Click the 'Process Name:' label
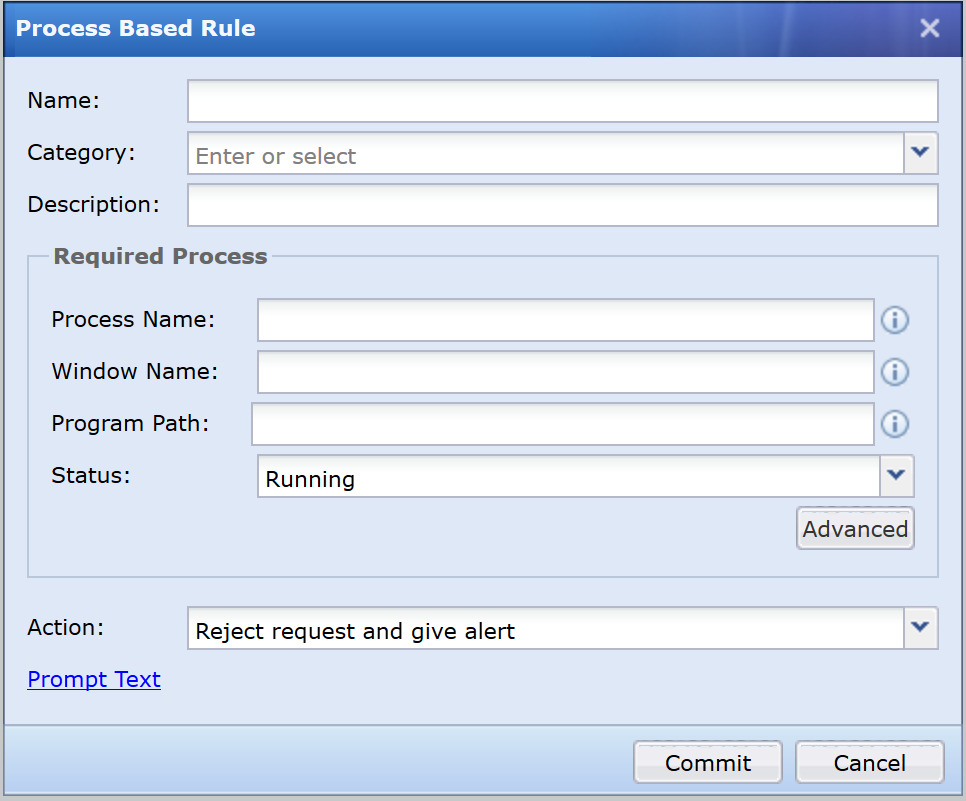The image size is (966, 801). click(133, 319)
